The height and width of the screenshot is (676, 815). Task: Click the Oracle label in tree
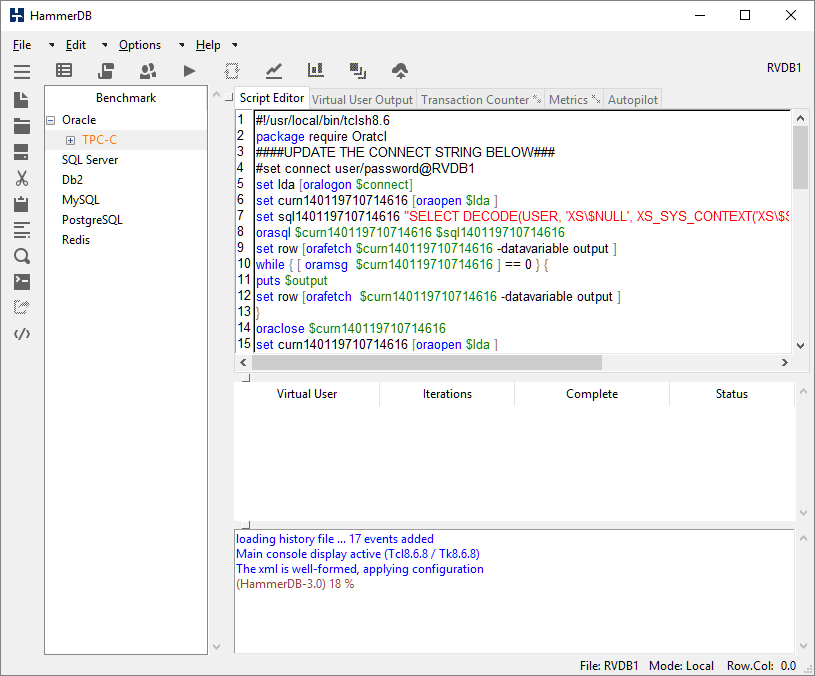tap(79, 120)
